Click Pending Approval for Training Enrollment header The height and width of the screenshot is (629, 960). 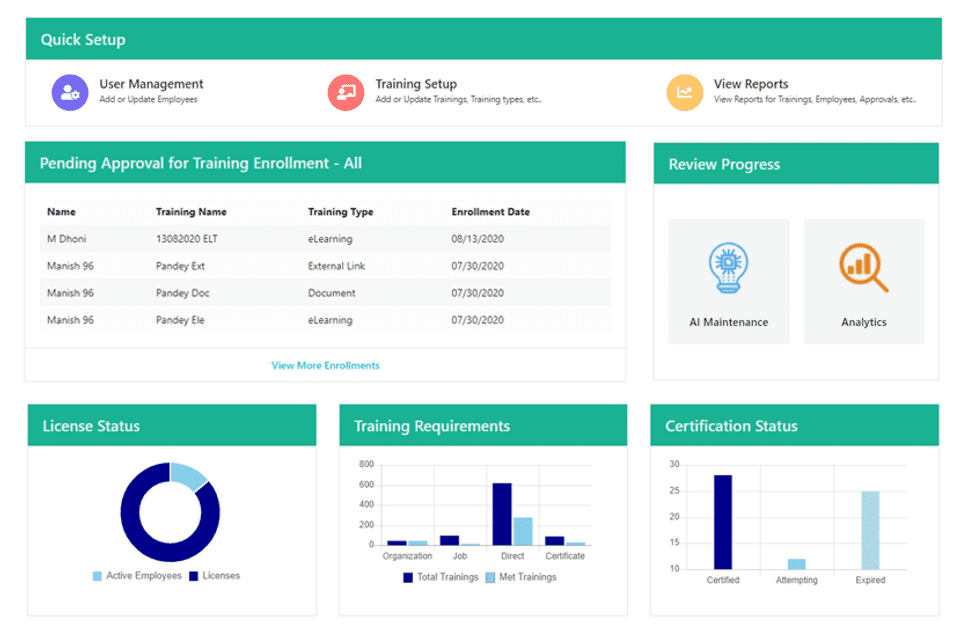(x=325, y=162)
